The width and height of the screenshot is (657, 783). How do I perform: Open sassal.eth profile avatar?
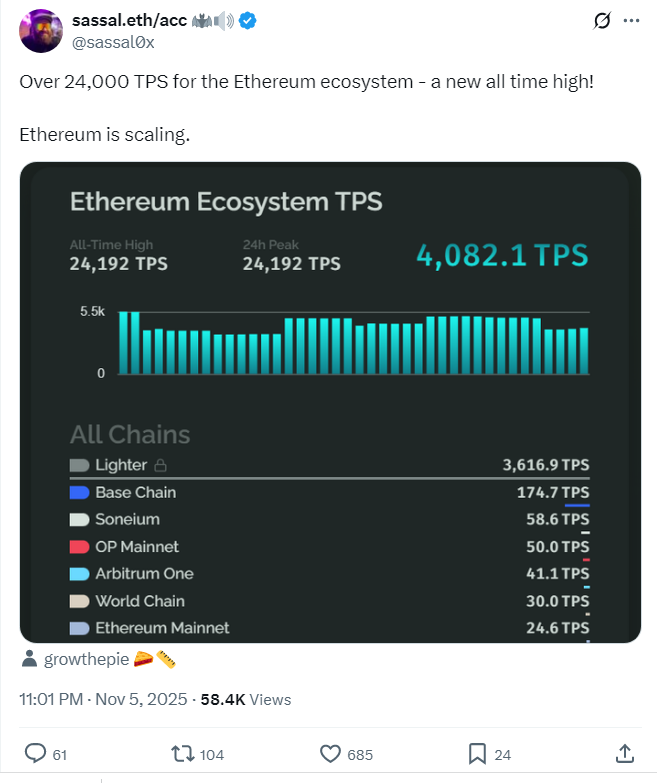39,30
